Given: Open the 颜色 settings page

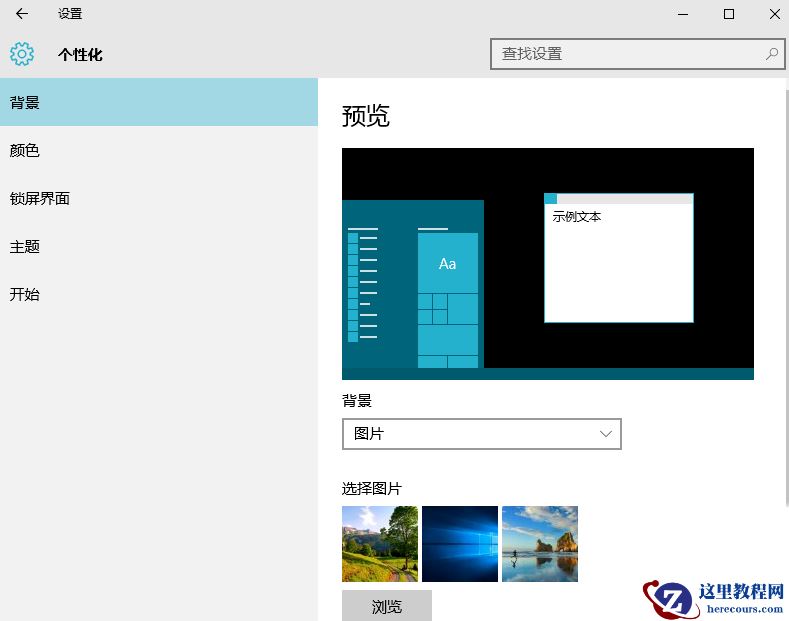Looking at the screenshot, I should (x=159, y=150).
